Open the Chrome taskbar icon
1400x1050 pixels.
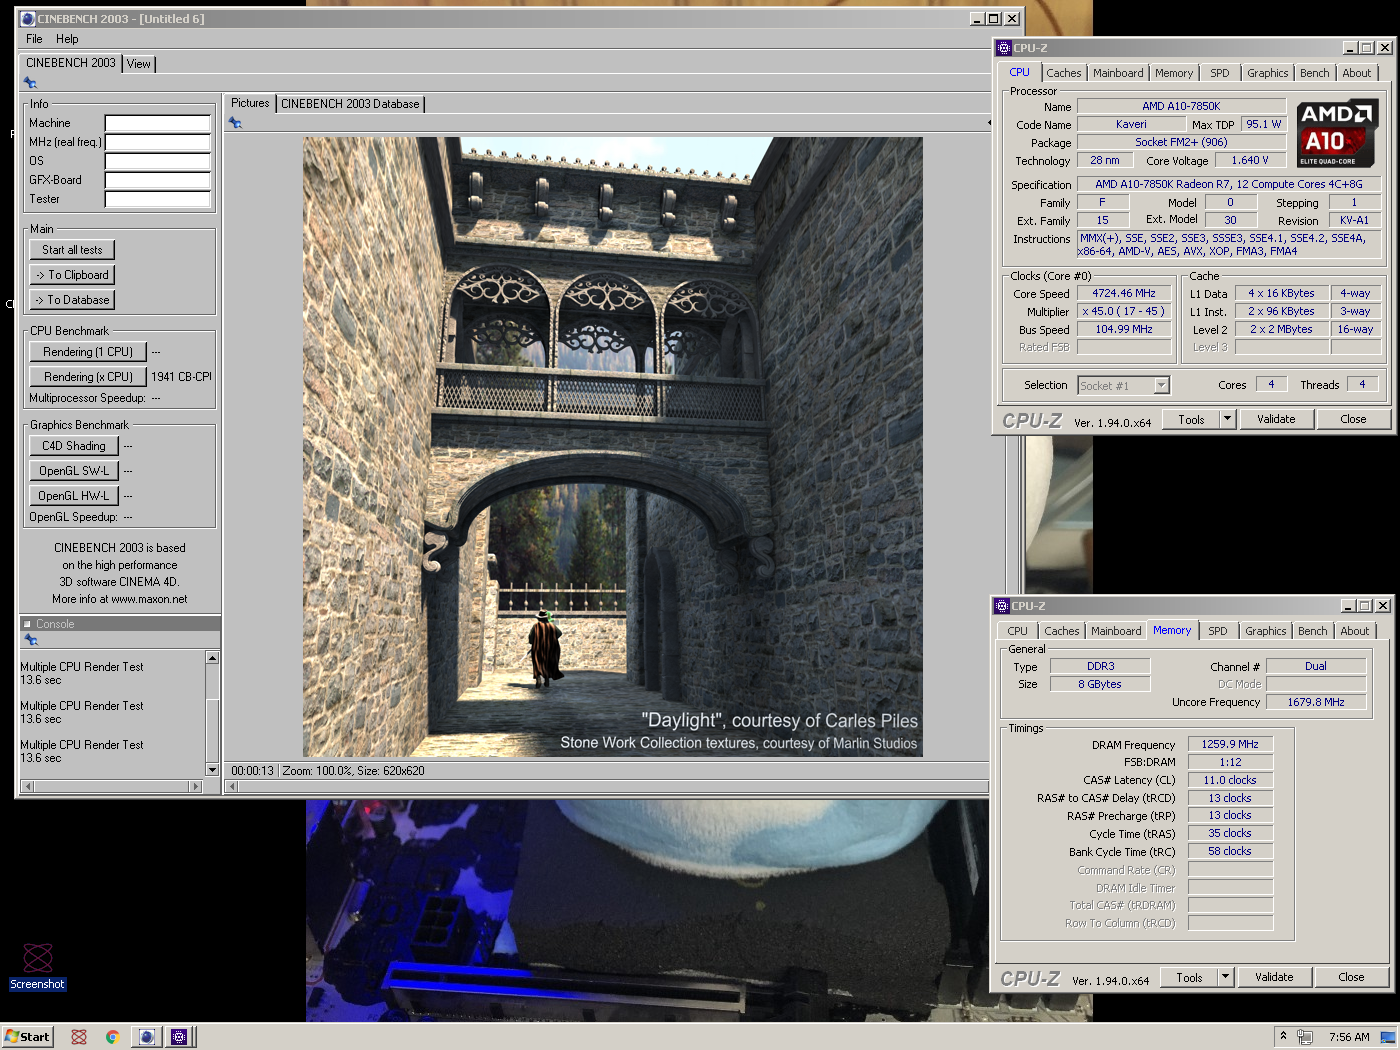(112, 1037)
